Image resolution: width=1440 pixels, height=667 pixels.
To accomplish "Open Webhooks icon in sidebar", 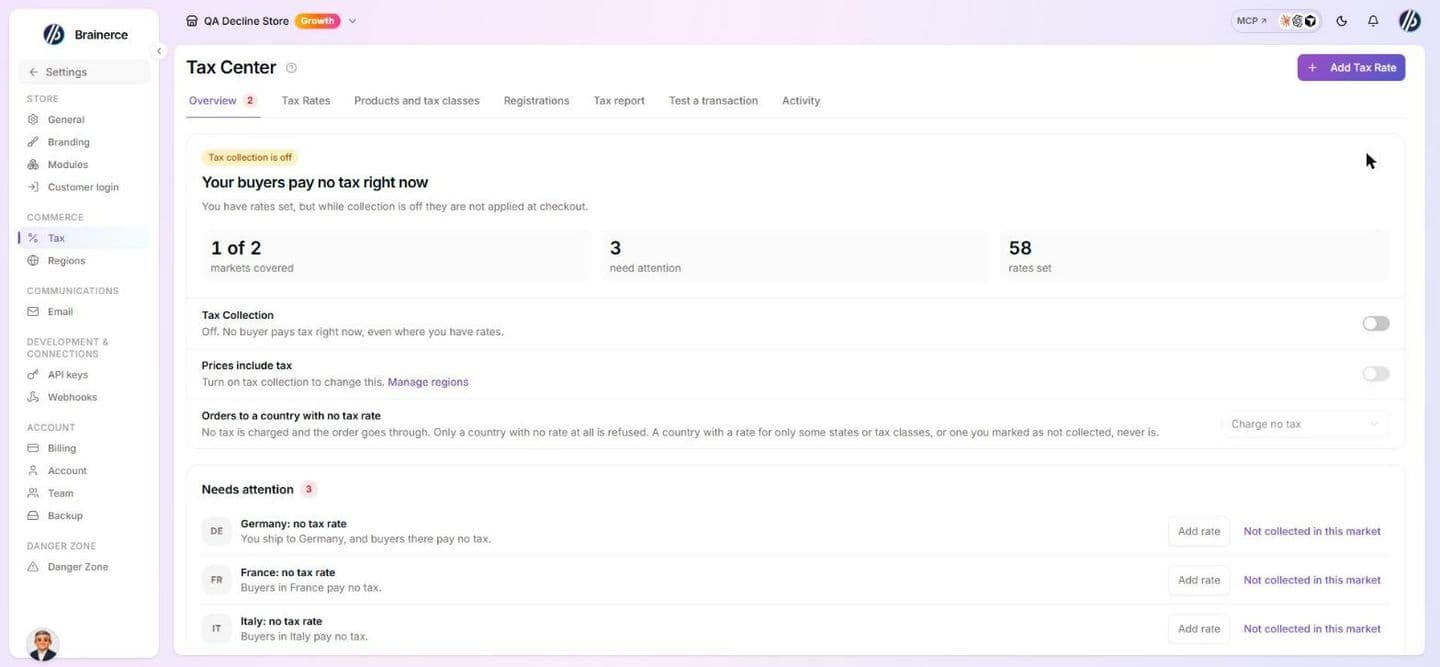I will tap(33, 397).
